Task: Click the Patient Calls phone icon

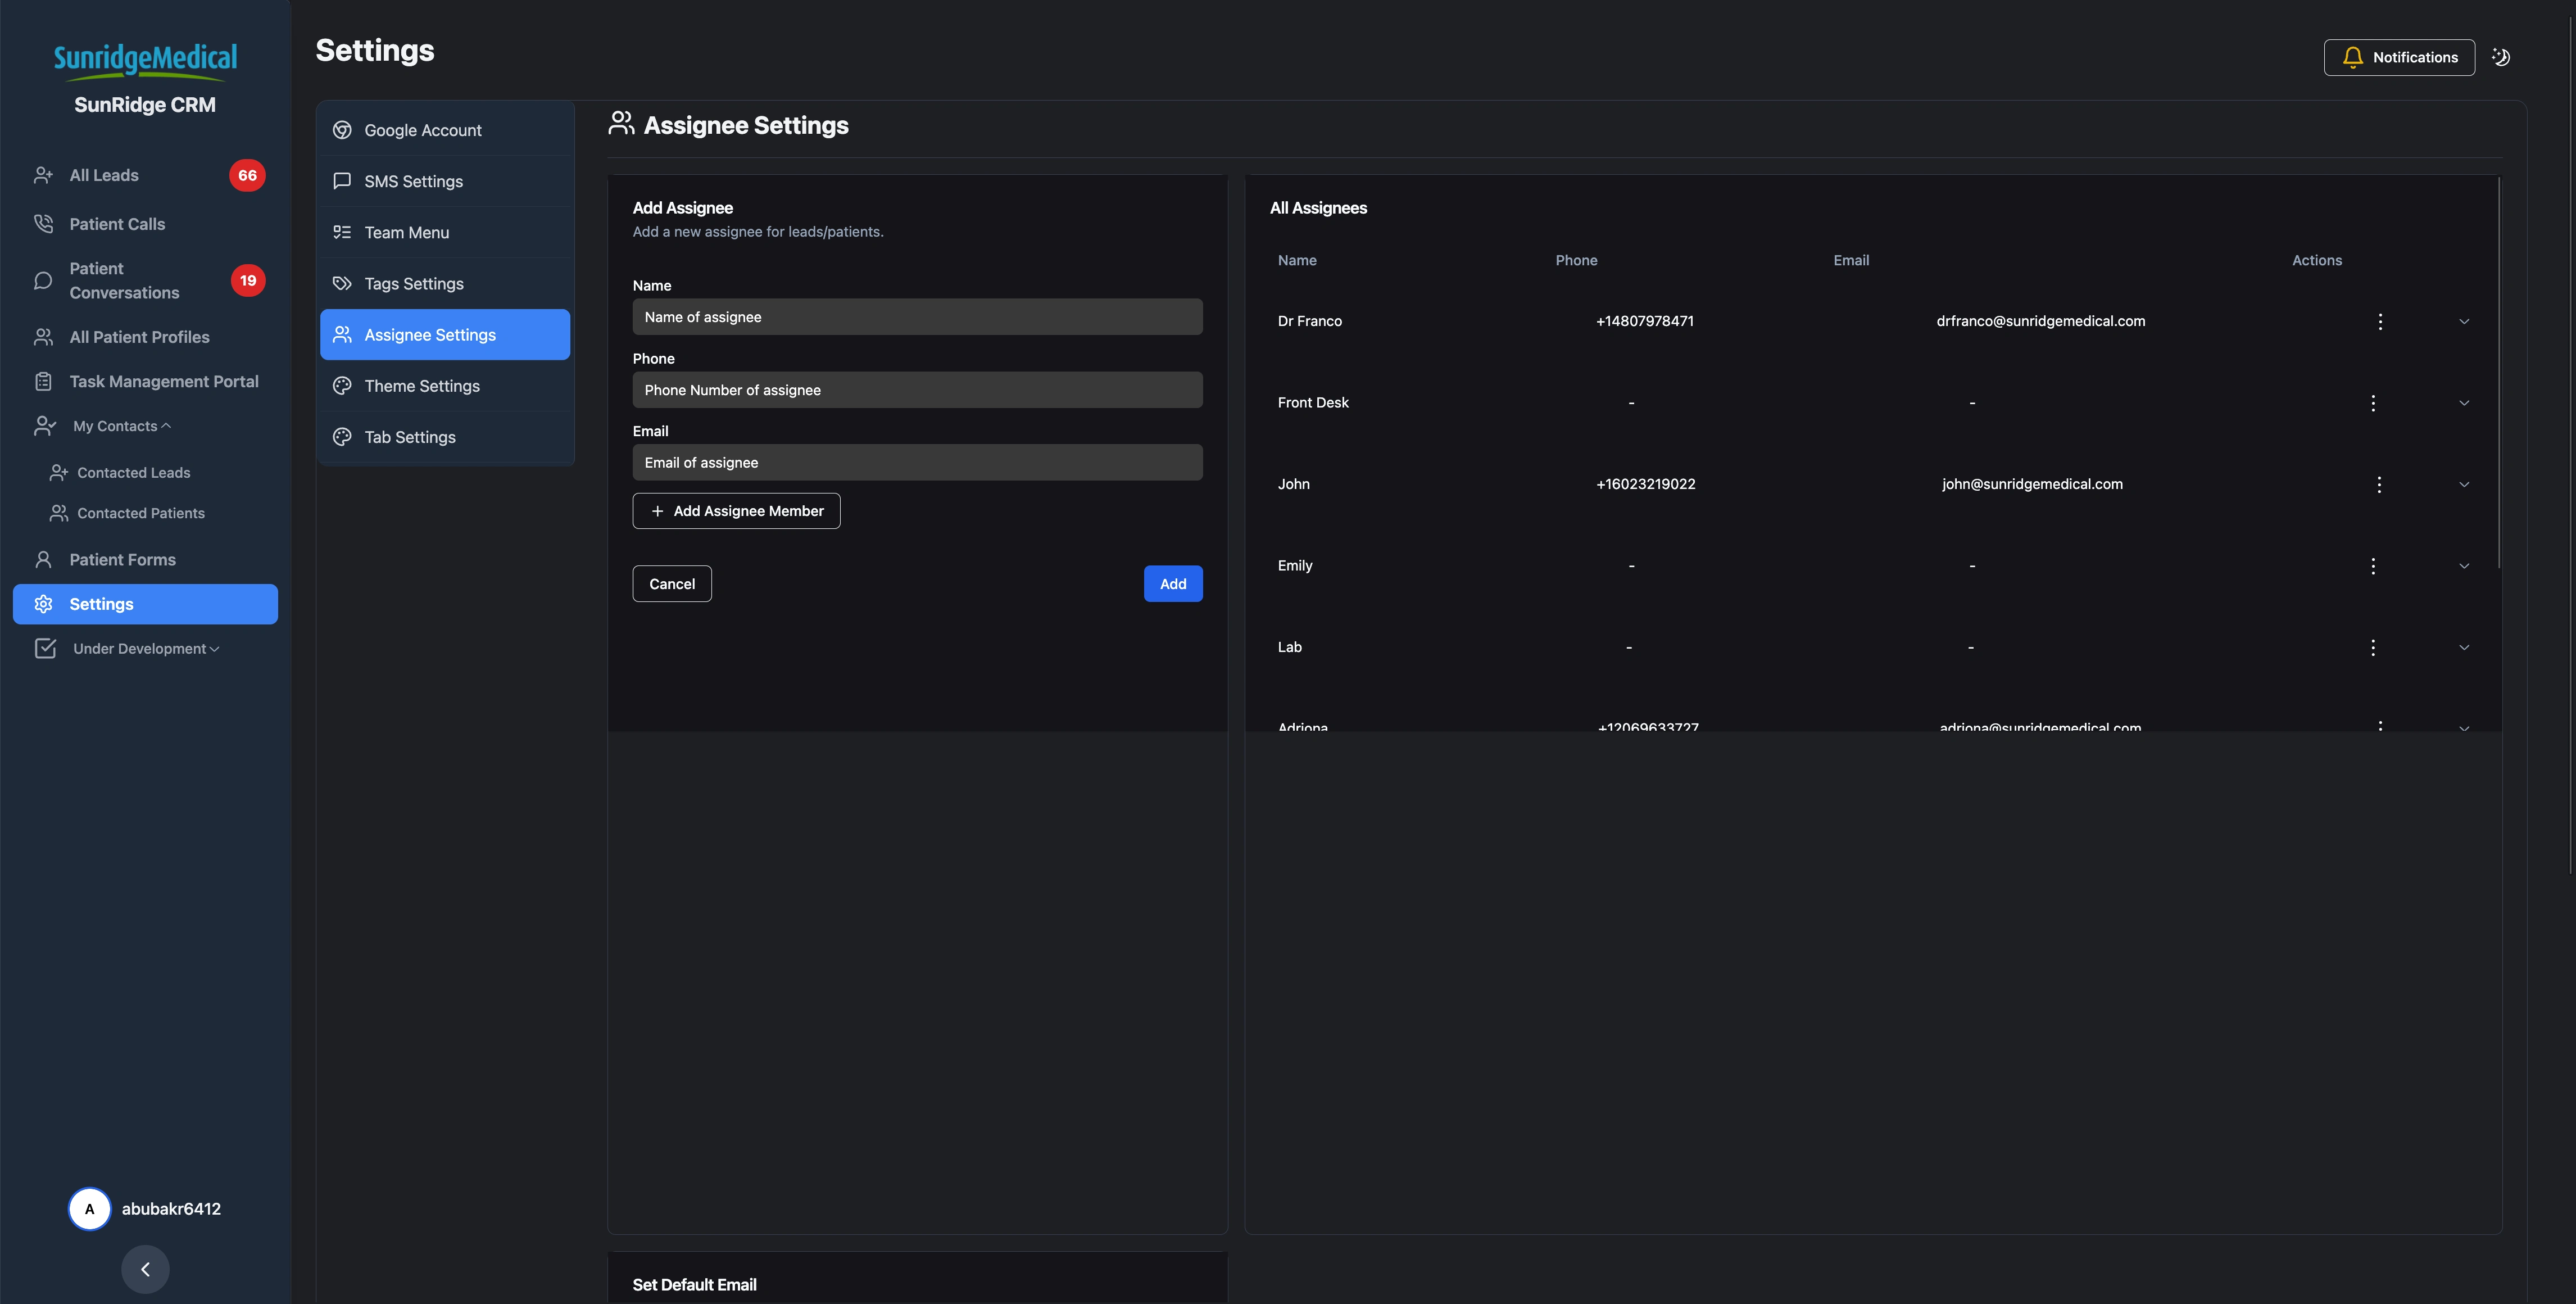Action: [43, 224]
